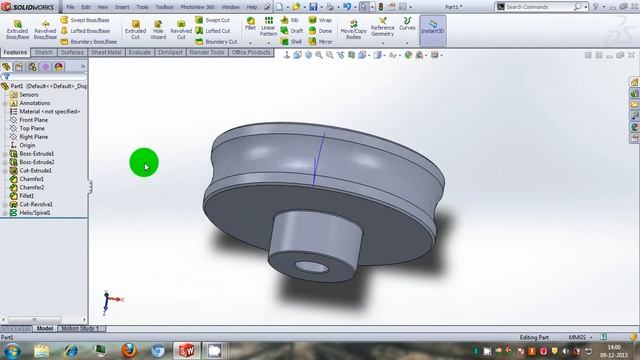Viewport: 640px width, 360px height.
Task: Select the Draft tool
Action: pos(292,31)
